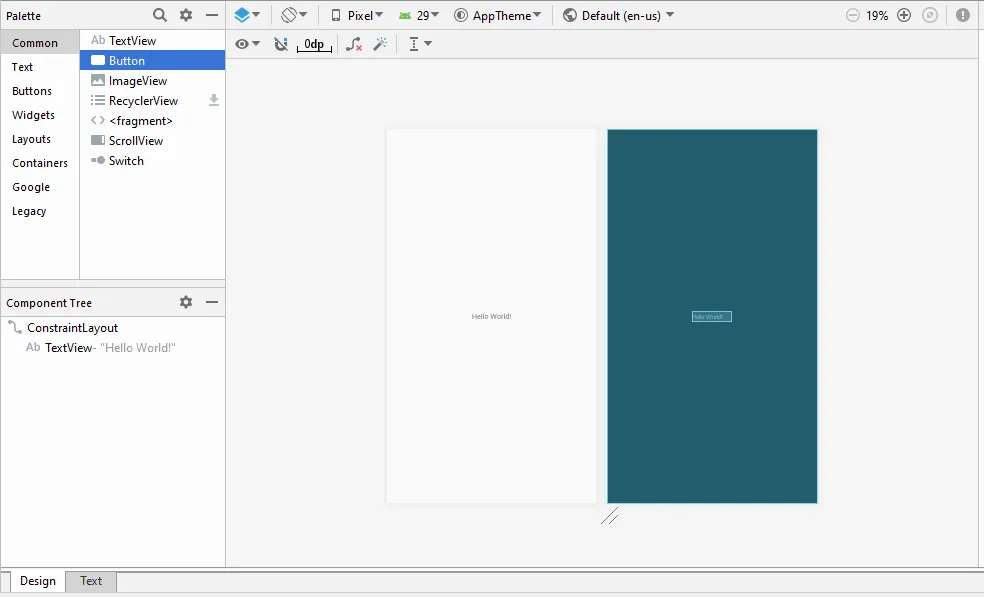The image size is (984, 597).
Task: Zoom out the design view
Action: [852, 15]
